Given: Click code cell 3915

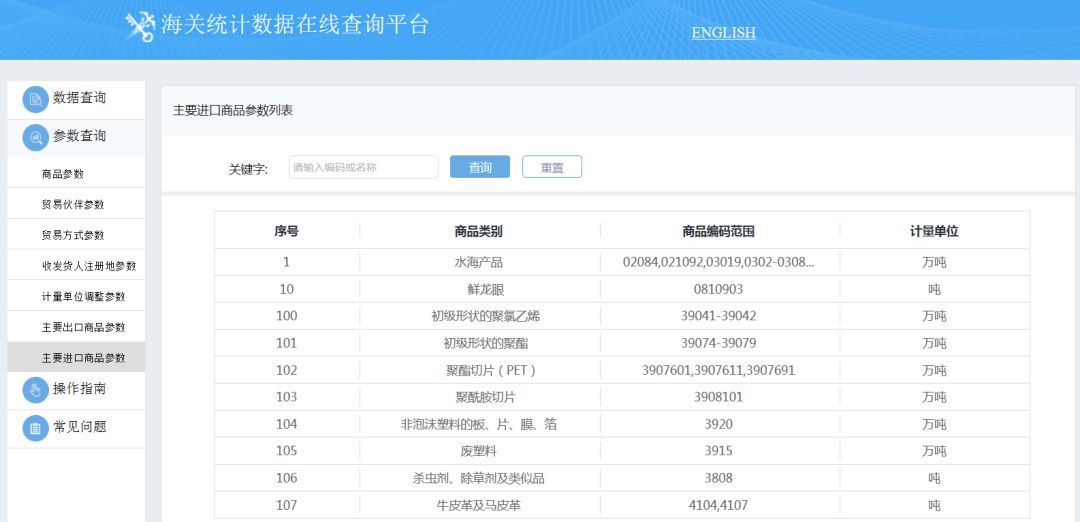Looking at the screenshot, I should coord(718,451).
